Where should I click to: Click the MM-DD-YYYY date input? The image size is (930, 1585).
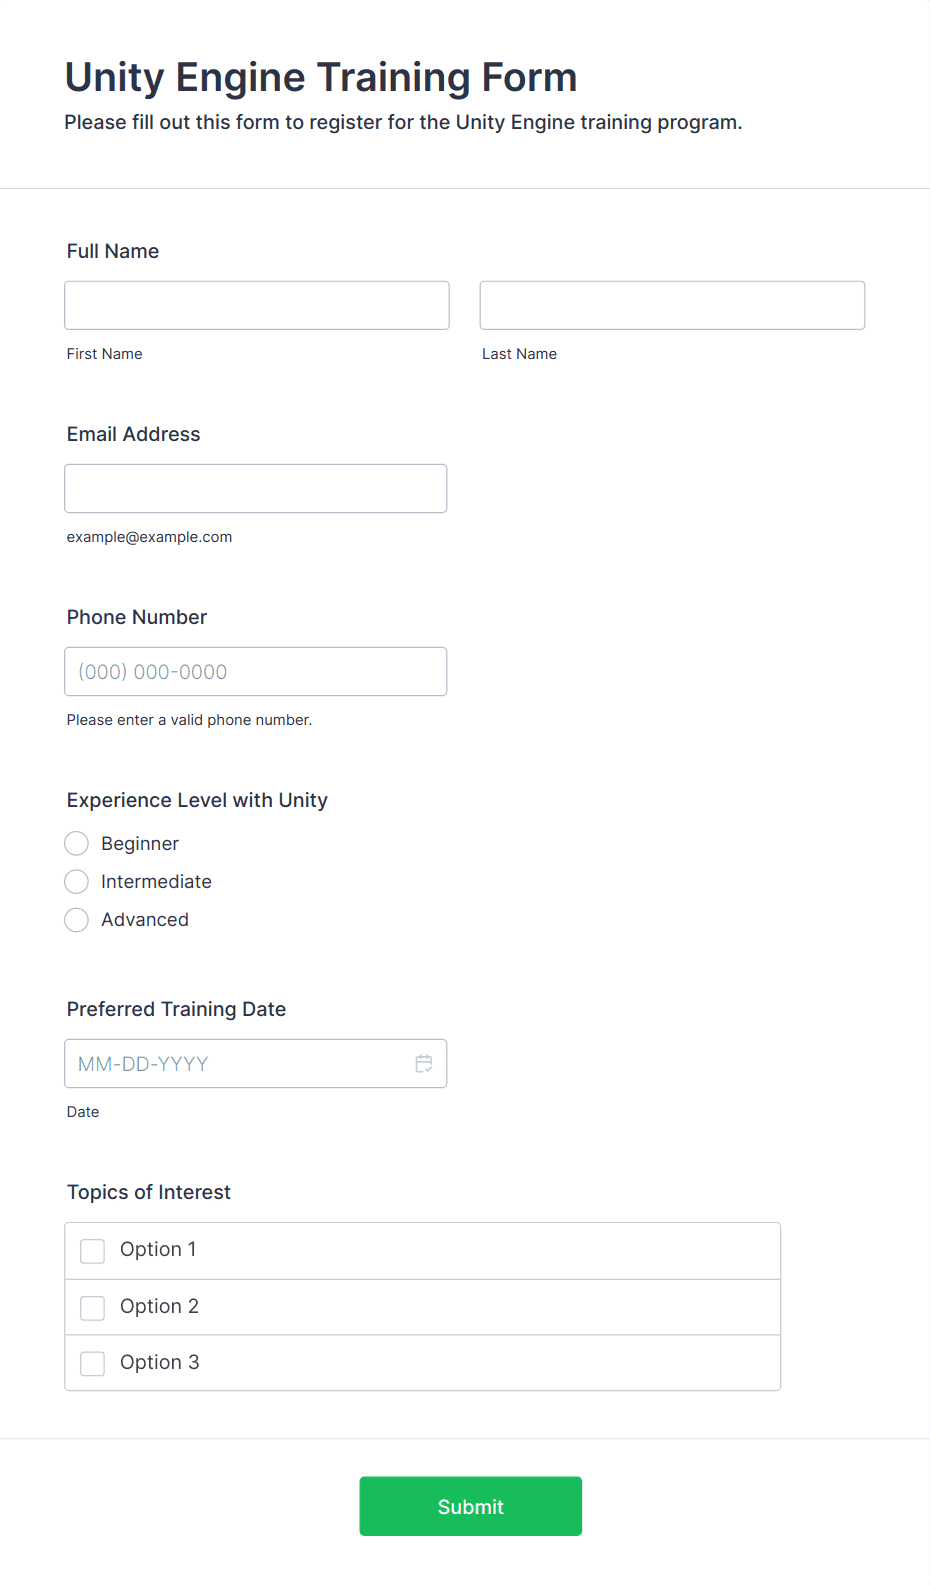coord(256,1064)
